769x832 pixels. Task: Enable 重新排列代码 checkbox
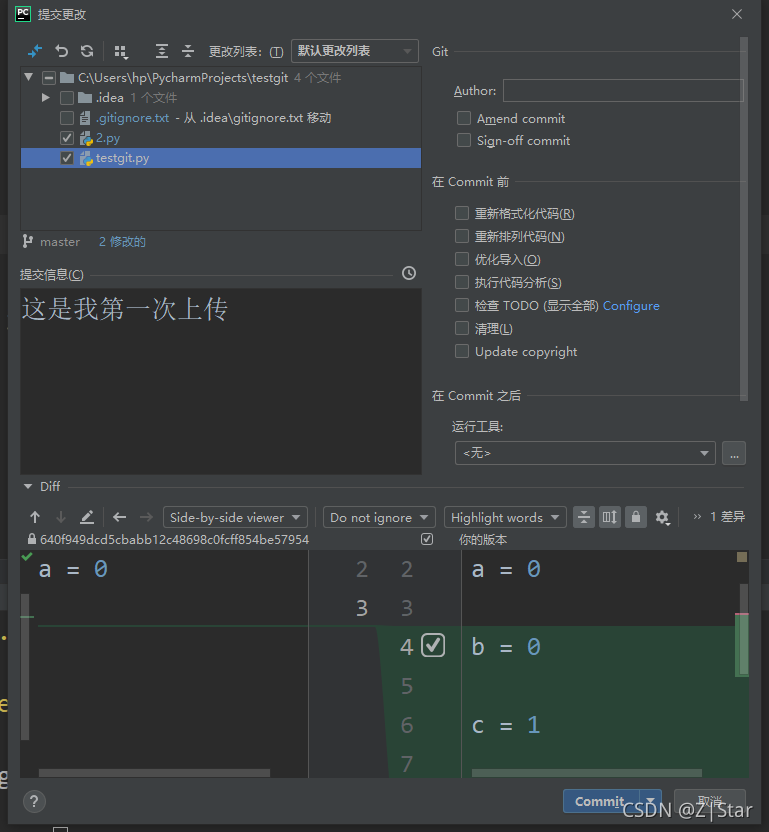(462, 236)
